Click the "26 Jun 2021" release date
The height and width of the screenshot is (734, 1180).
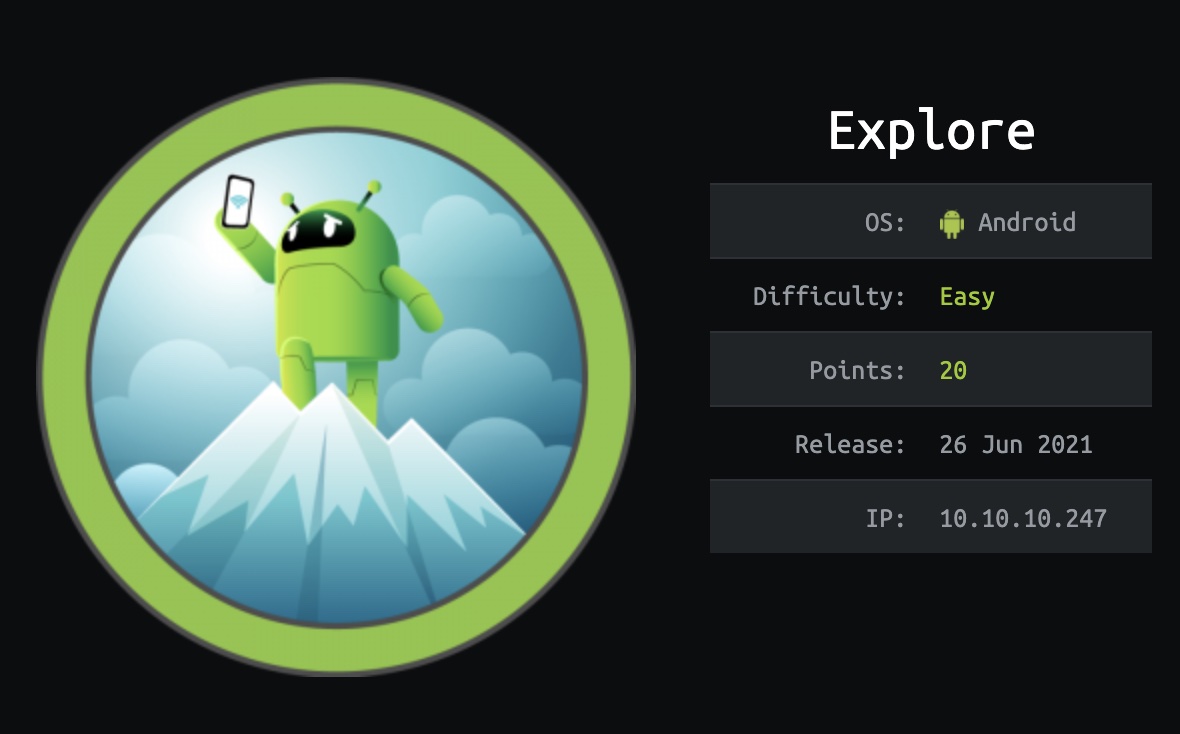click(1016, 444)
